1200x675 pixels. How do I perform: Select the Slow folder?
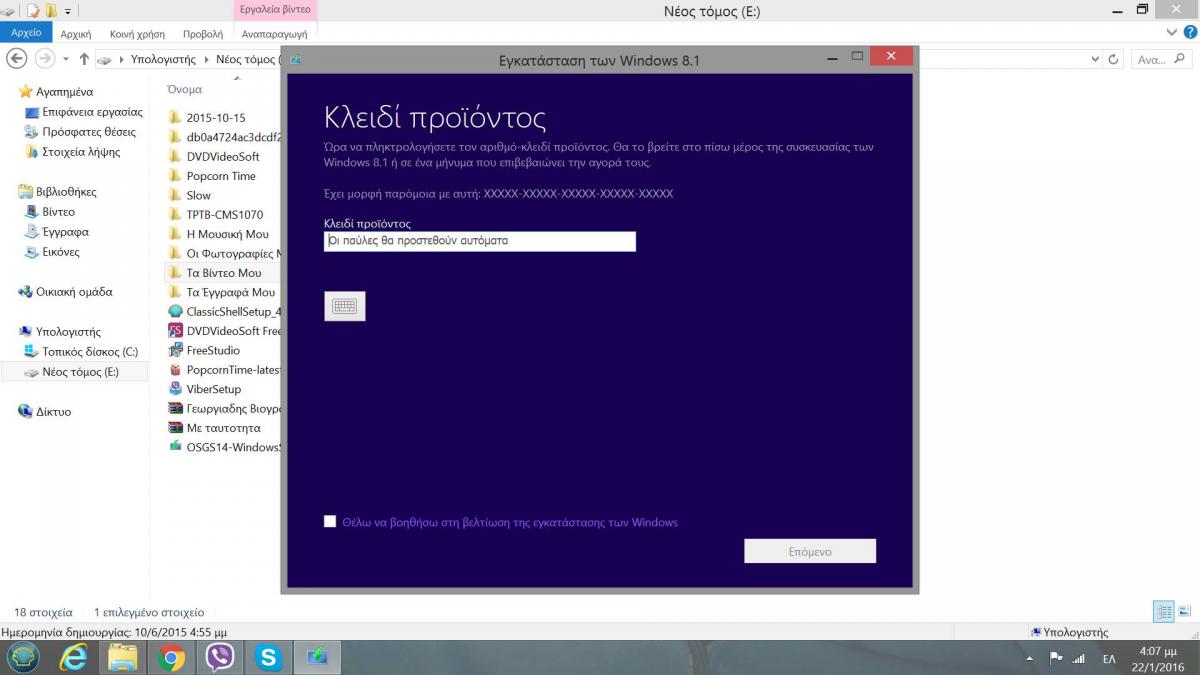[198, 195]
